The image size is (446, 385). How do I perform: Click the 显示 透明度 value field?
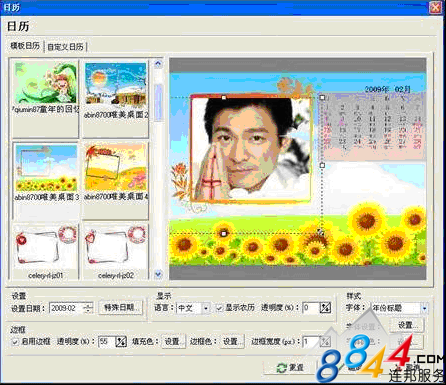(310, 308)
